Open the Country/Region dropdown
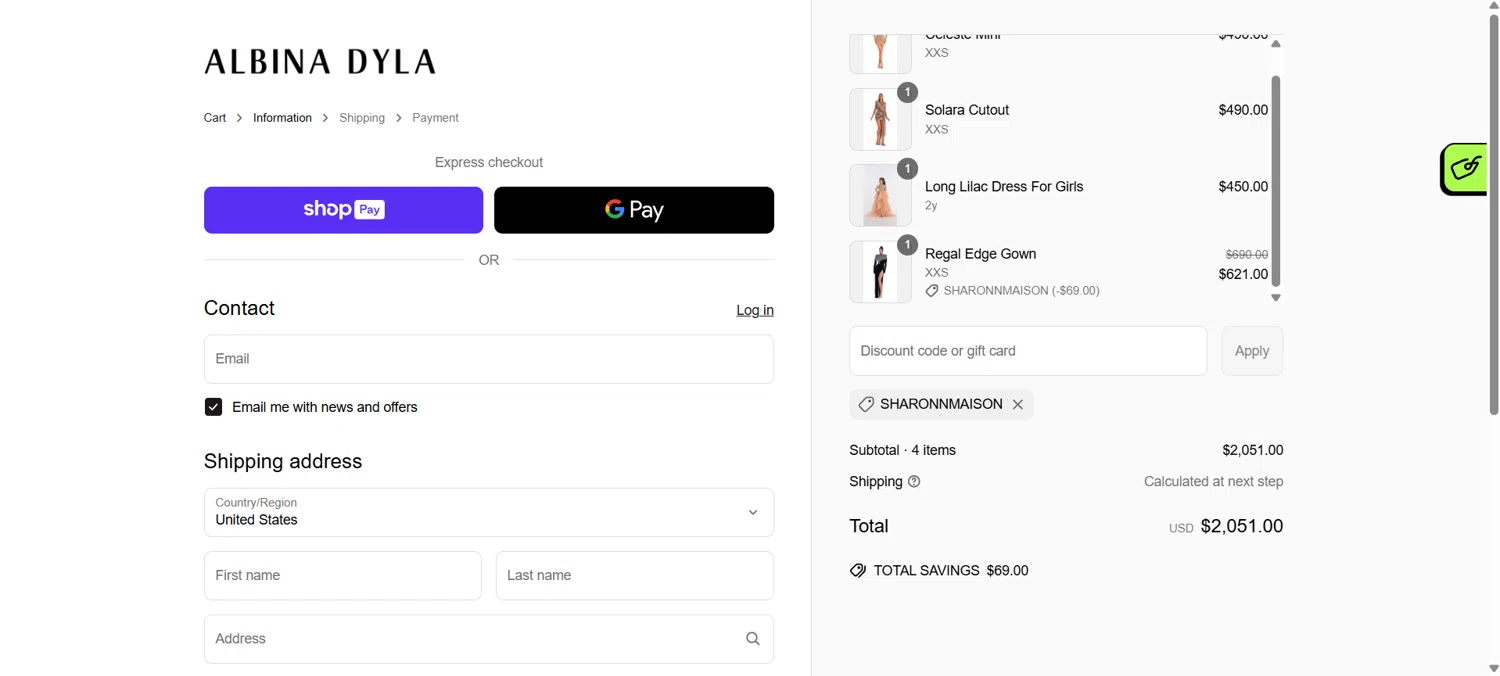1500x676 pixels. [x=489, y=512]
